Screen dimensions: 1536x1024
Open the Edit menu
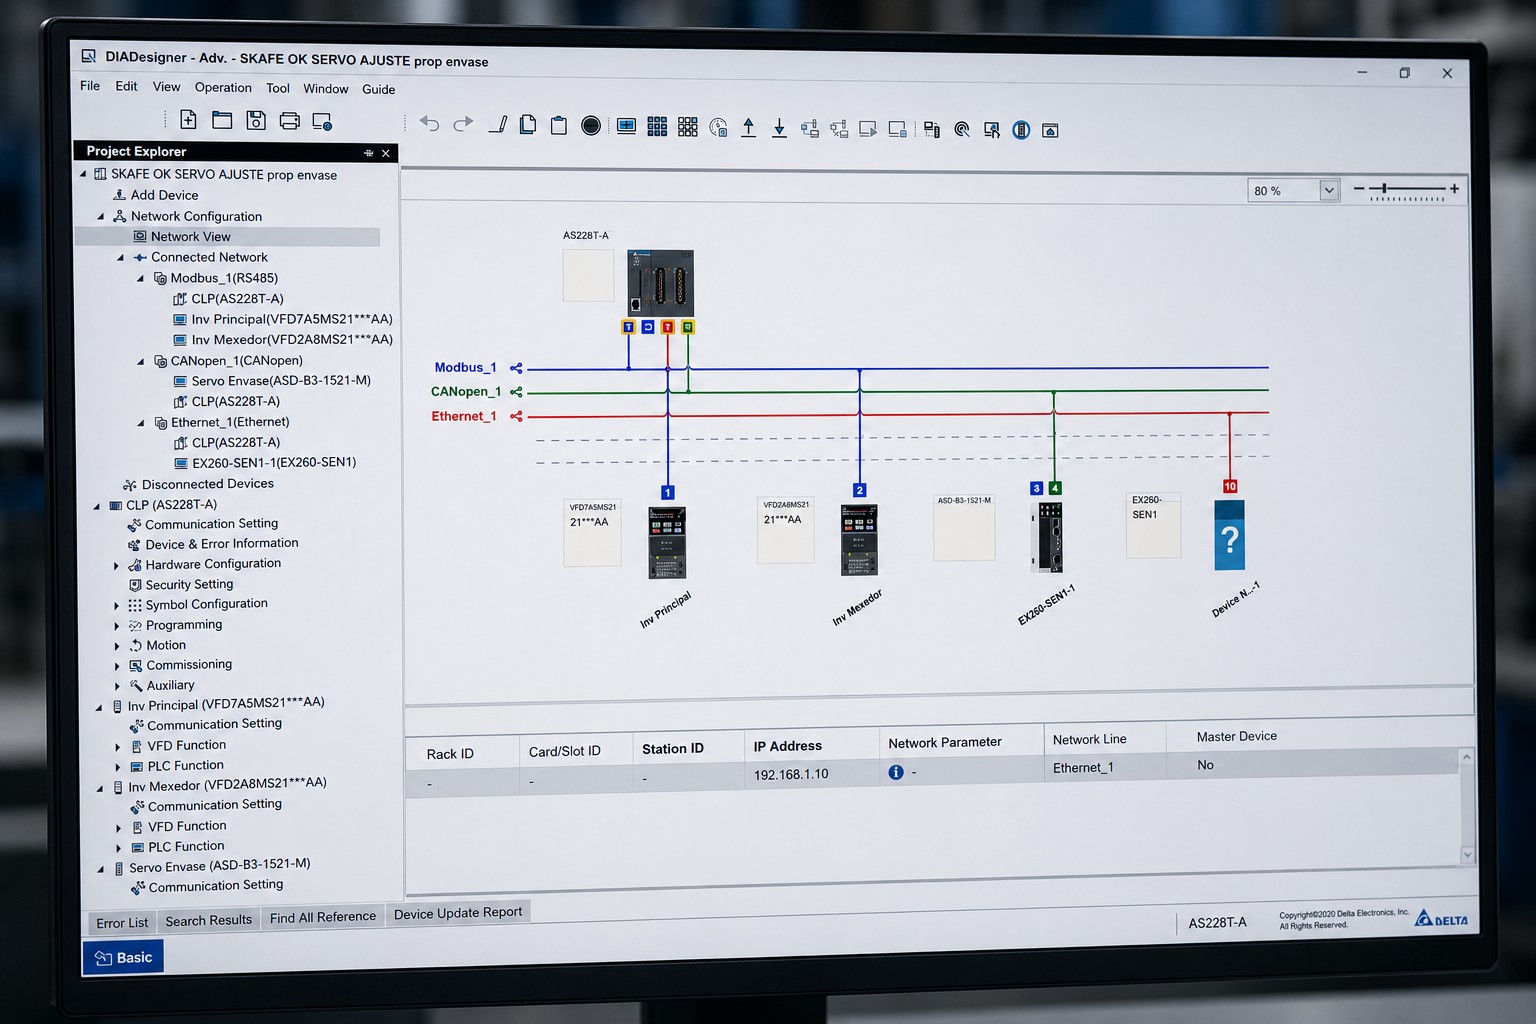pos(126,86)
